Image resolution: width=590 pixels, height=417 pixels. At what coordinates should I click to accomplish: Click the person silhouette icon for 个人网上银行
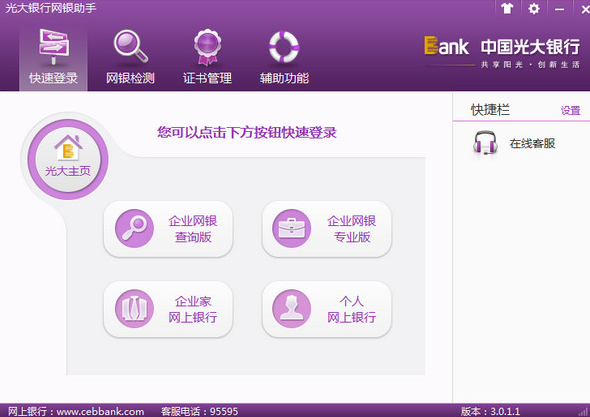tap(292, 309)
